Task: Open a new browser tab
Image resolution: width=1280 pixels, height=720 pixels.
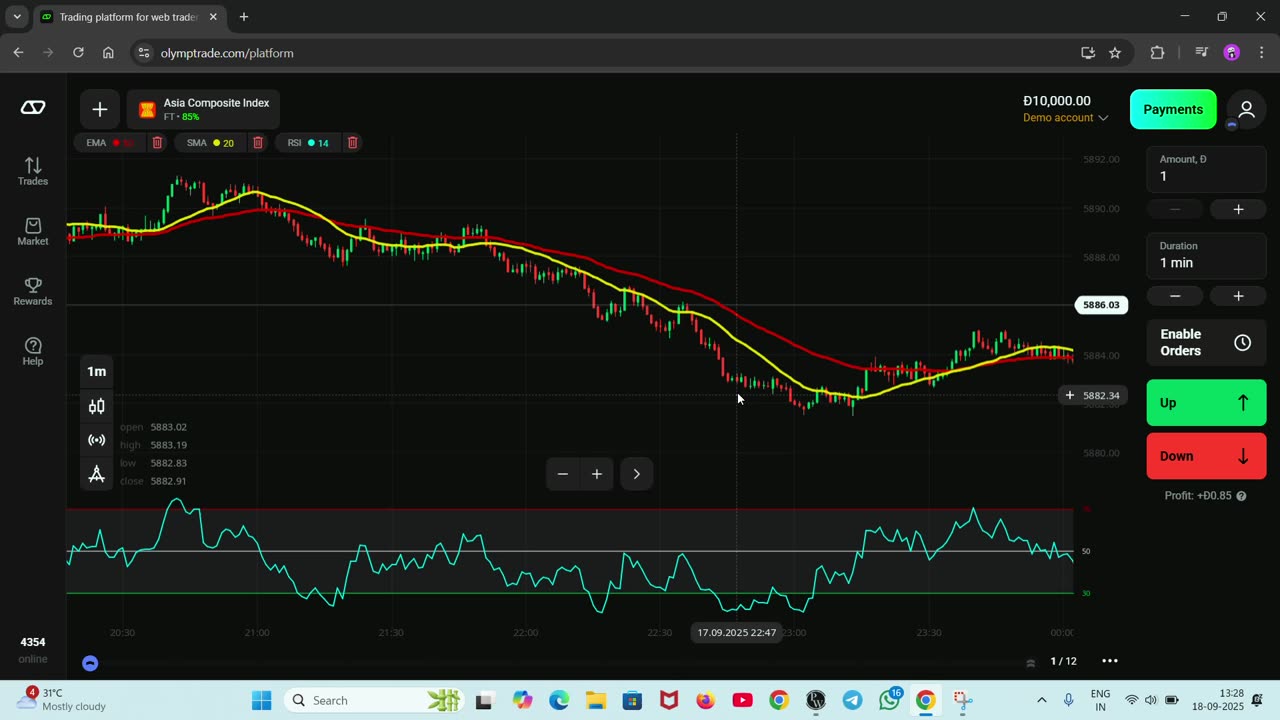Action: click(x=243, y=17)
